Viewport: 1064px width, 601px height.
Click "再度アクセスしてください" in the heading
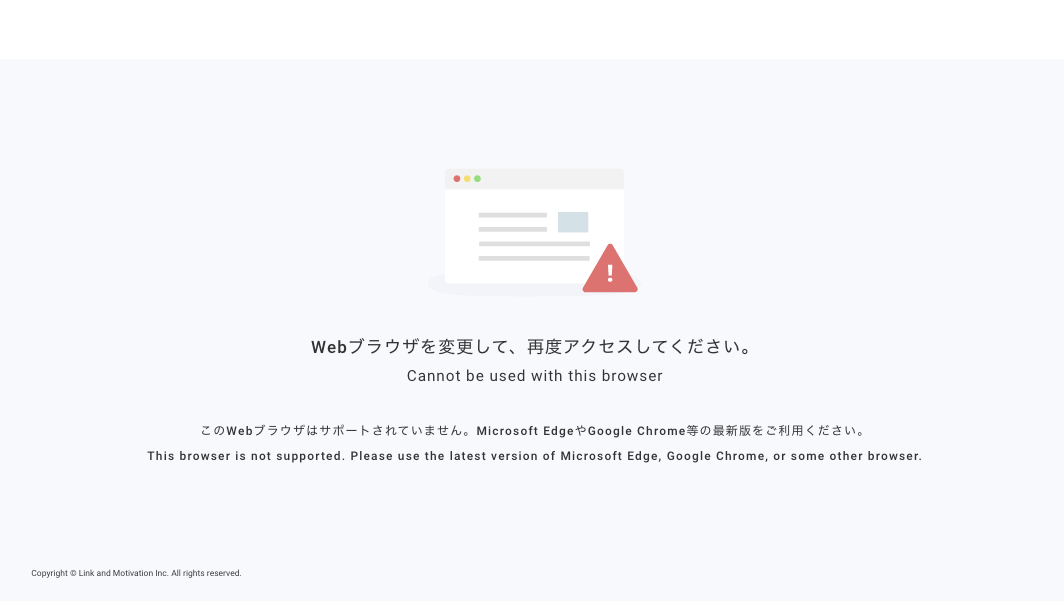coord(640,347)
